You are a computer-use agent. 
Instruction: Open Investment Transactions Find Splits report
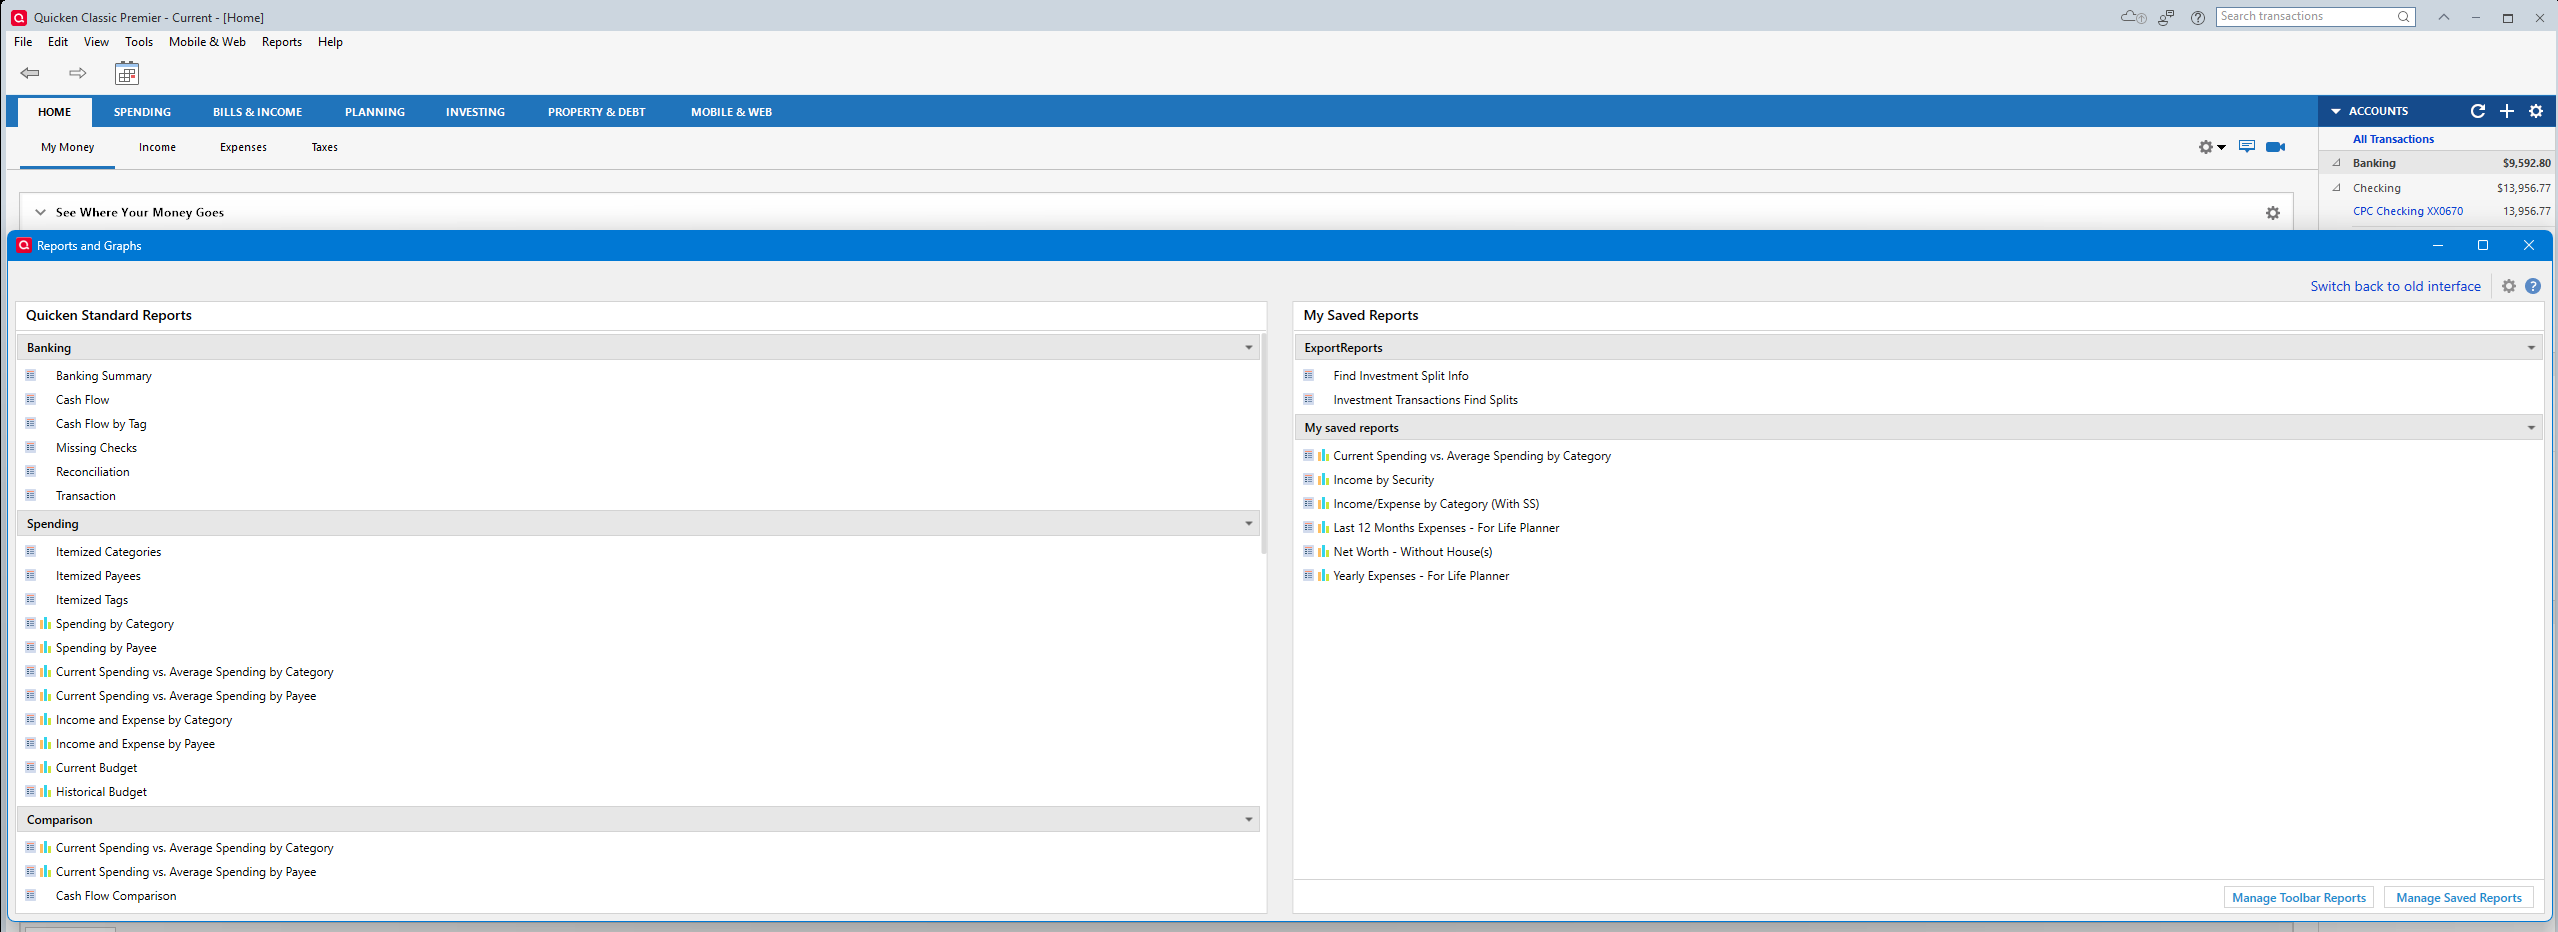pyautogui.click(x=1425, y=400)
